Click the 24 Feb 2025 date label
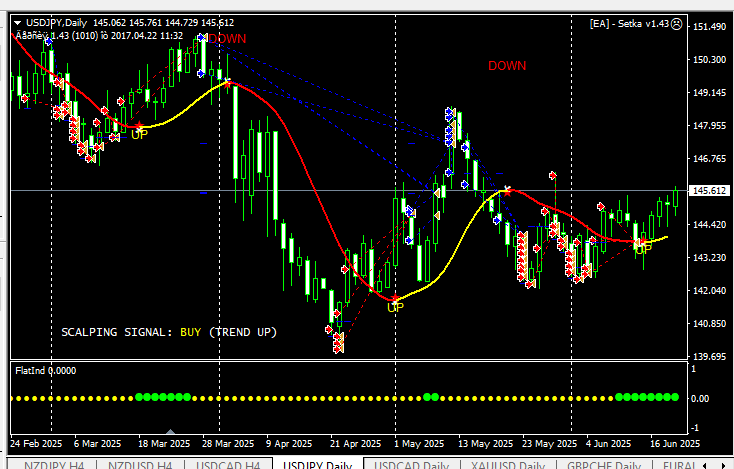Viewport: 734px width, 469px height. (x=36, y=443)
